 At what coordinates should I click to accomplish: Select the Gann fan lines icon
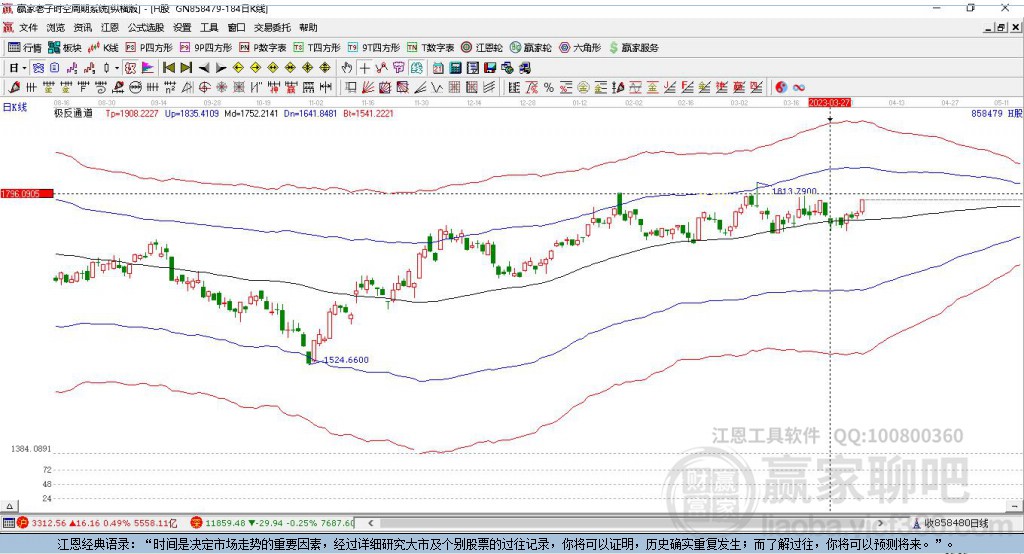pyautogui.click(x=368, y=87)
